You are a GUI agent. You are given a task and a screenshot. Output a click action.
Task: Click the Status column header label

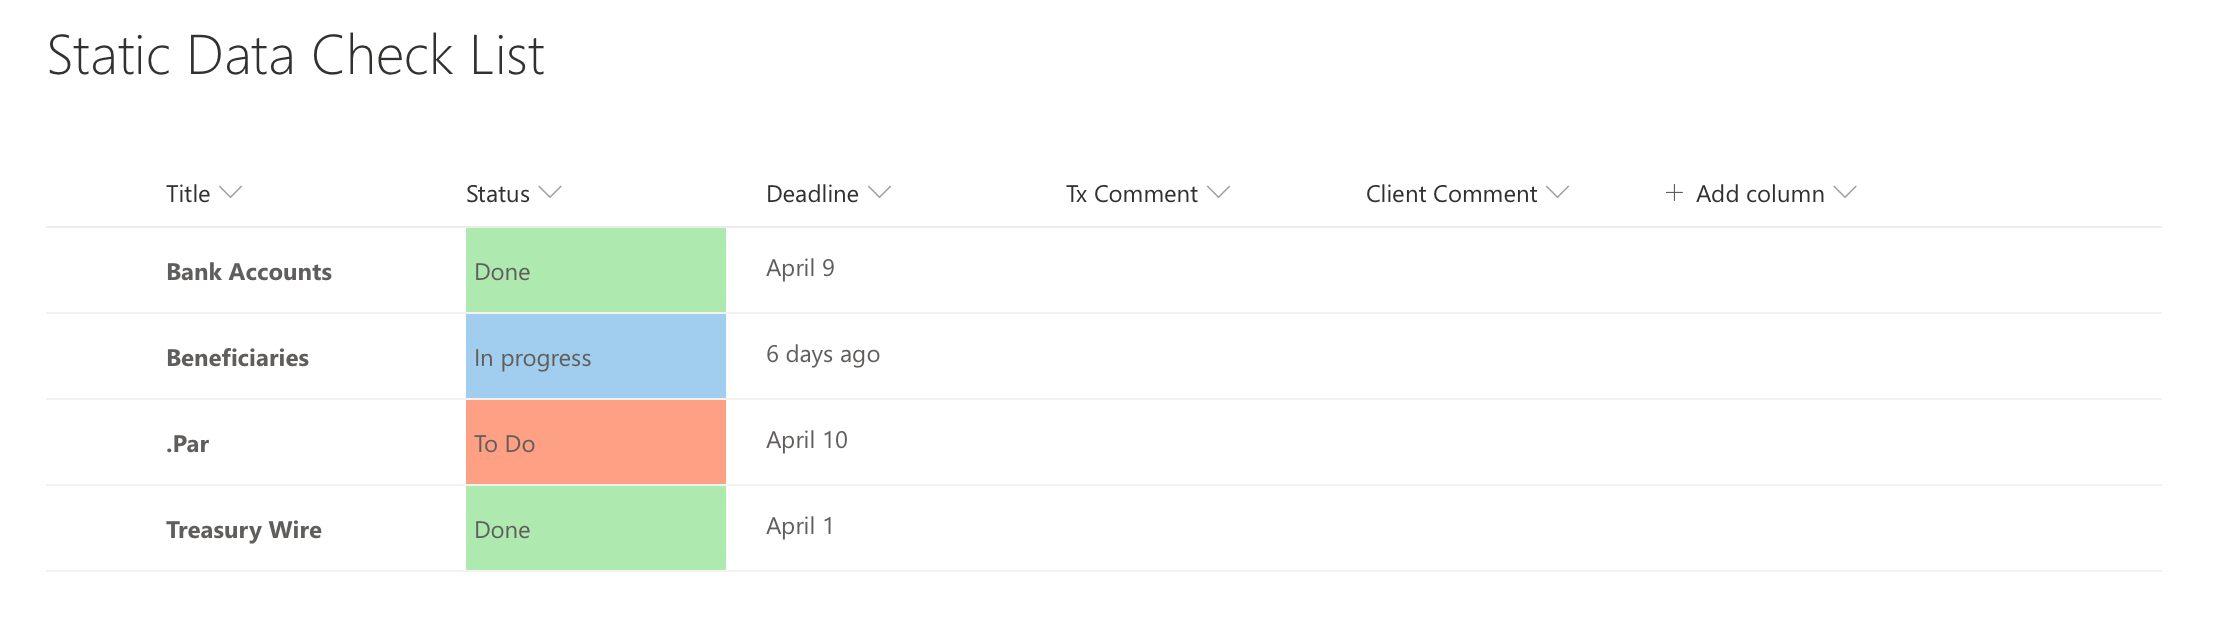[498, 194]
